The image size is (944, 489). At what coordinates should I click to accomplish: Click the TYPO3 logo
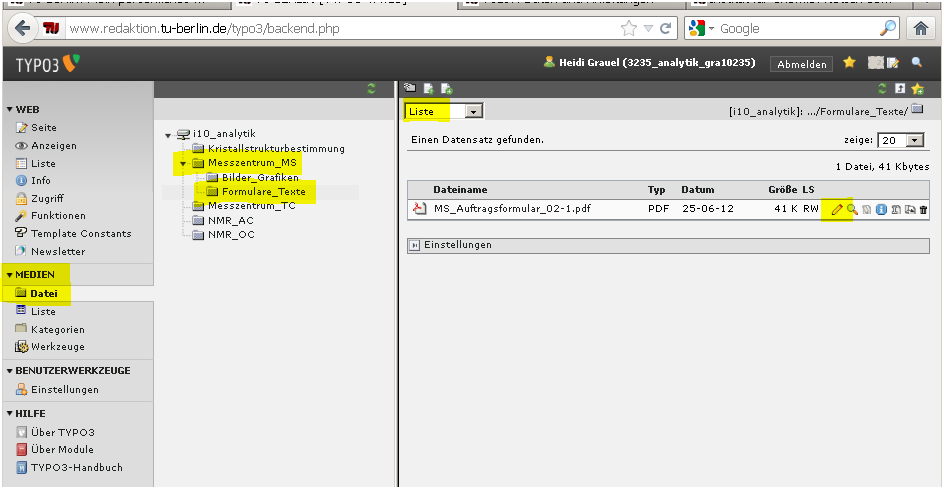coord(47,64)
